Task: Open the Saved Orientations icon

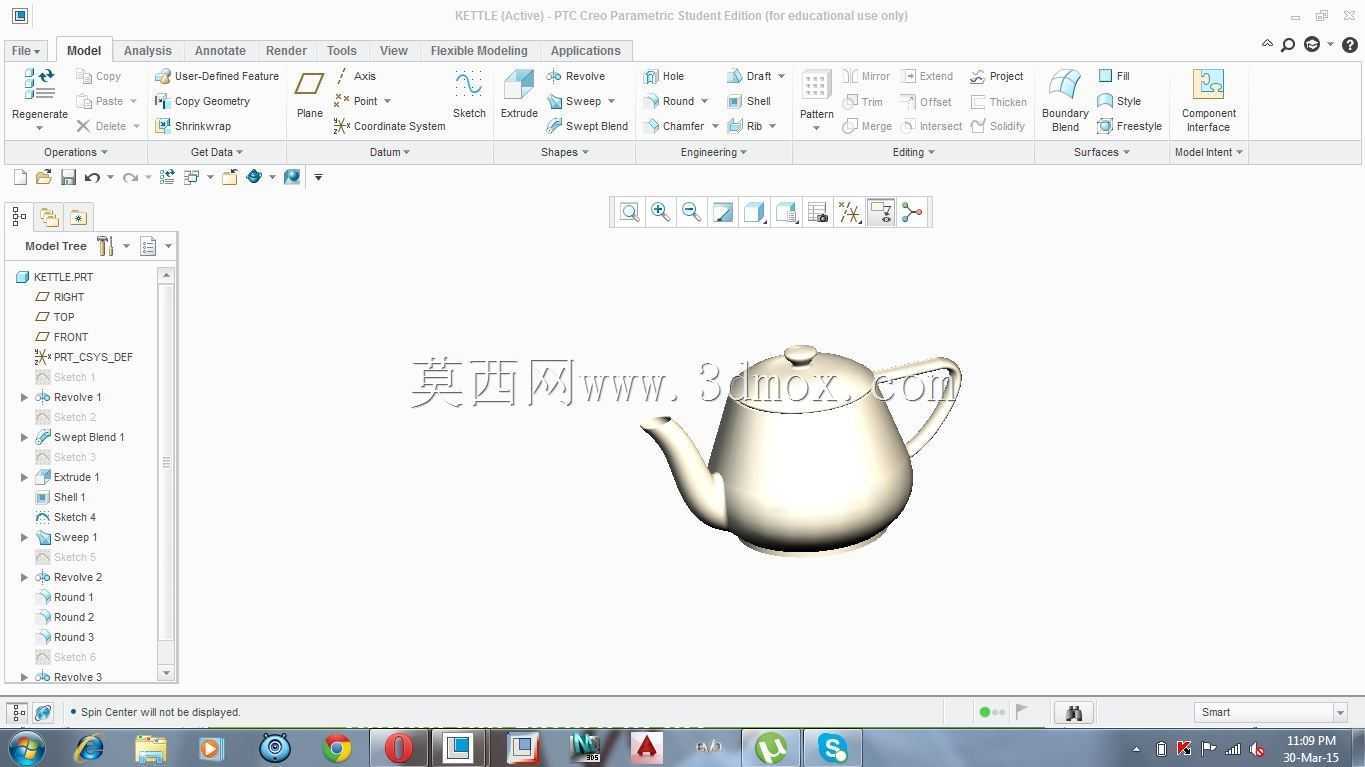Action: pos(786,212)
